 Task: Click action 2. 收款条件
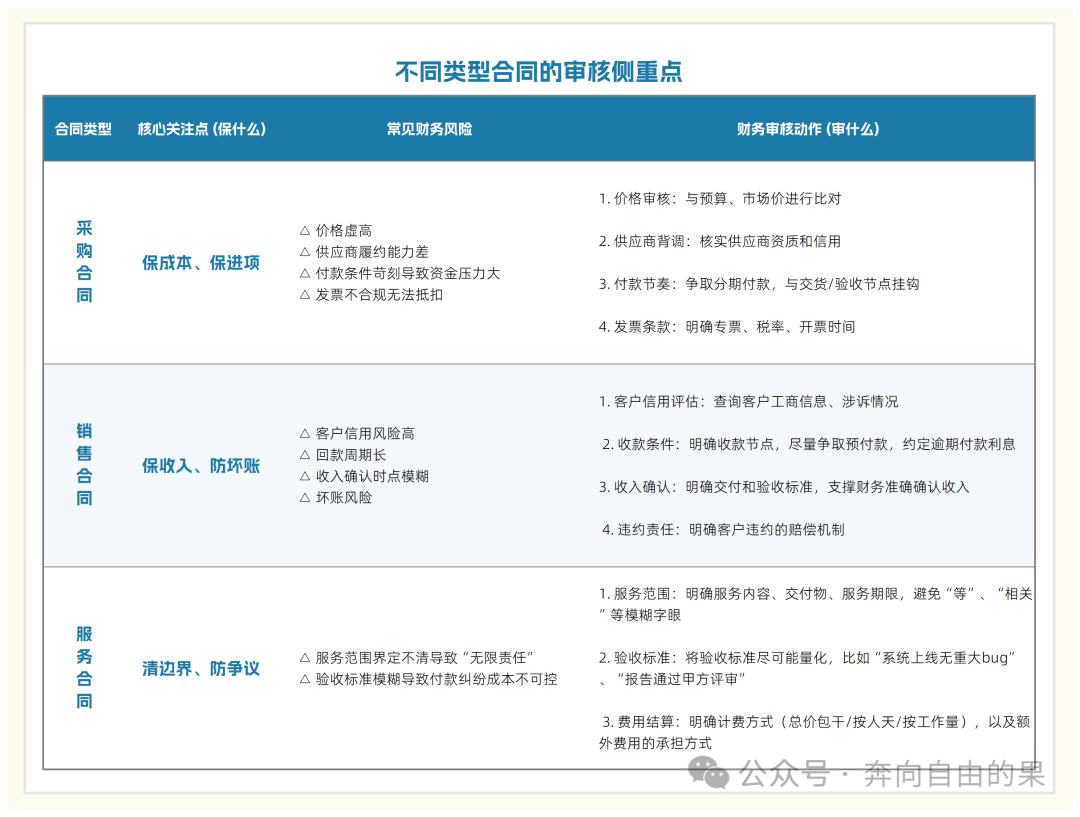click(x=809, y=444)
